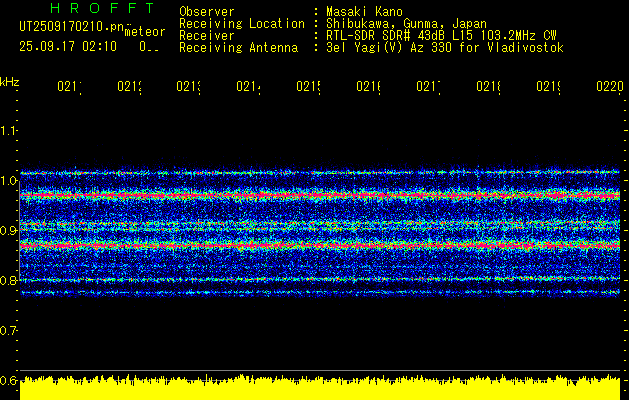The image size is (629, 400).
Task: Select the file name UT2509170210.pn
Action: click(x=72, y=27)
